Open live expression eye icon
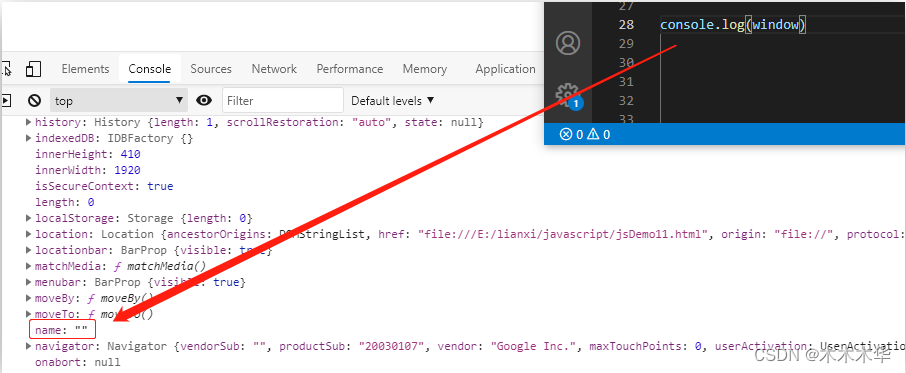 (203, 100)
